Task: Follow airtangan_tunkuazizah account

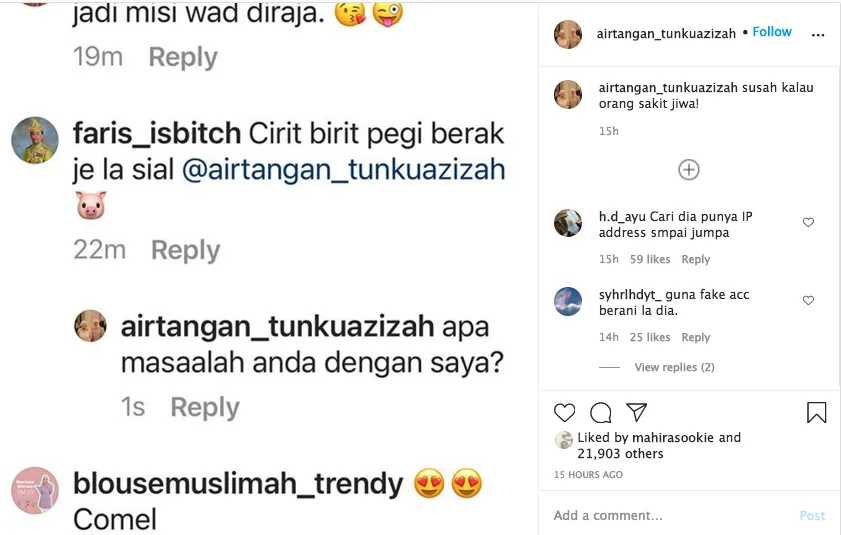Action: (x=772, y=32)
